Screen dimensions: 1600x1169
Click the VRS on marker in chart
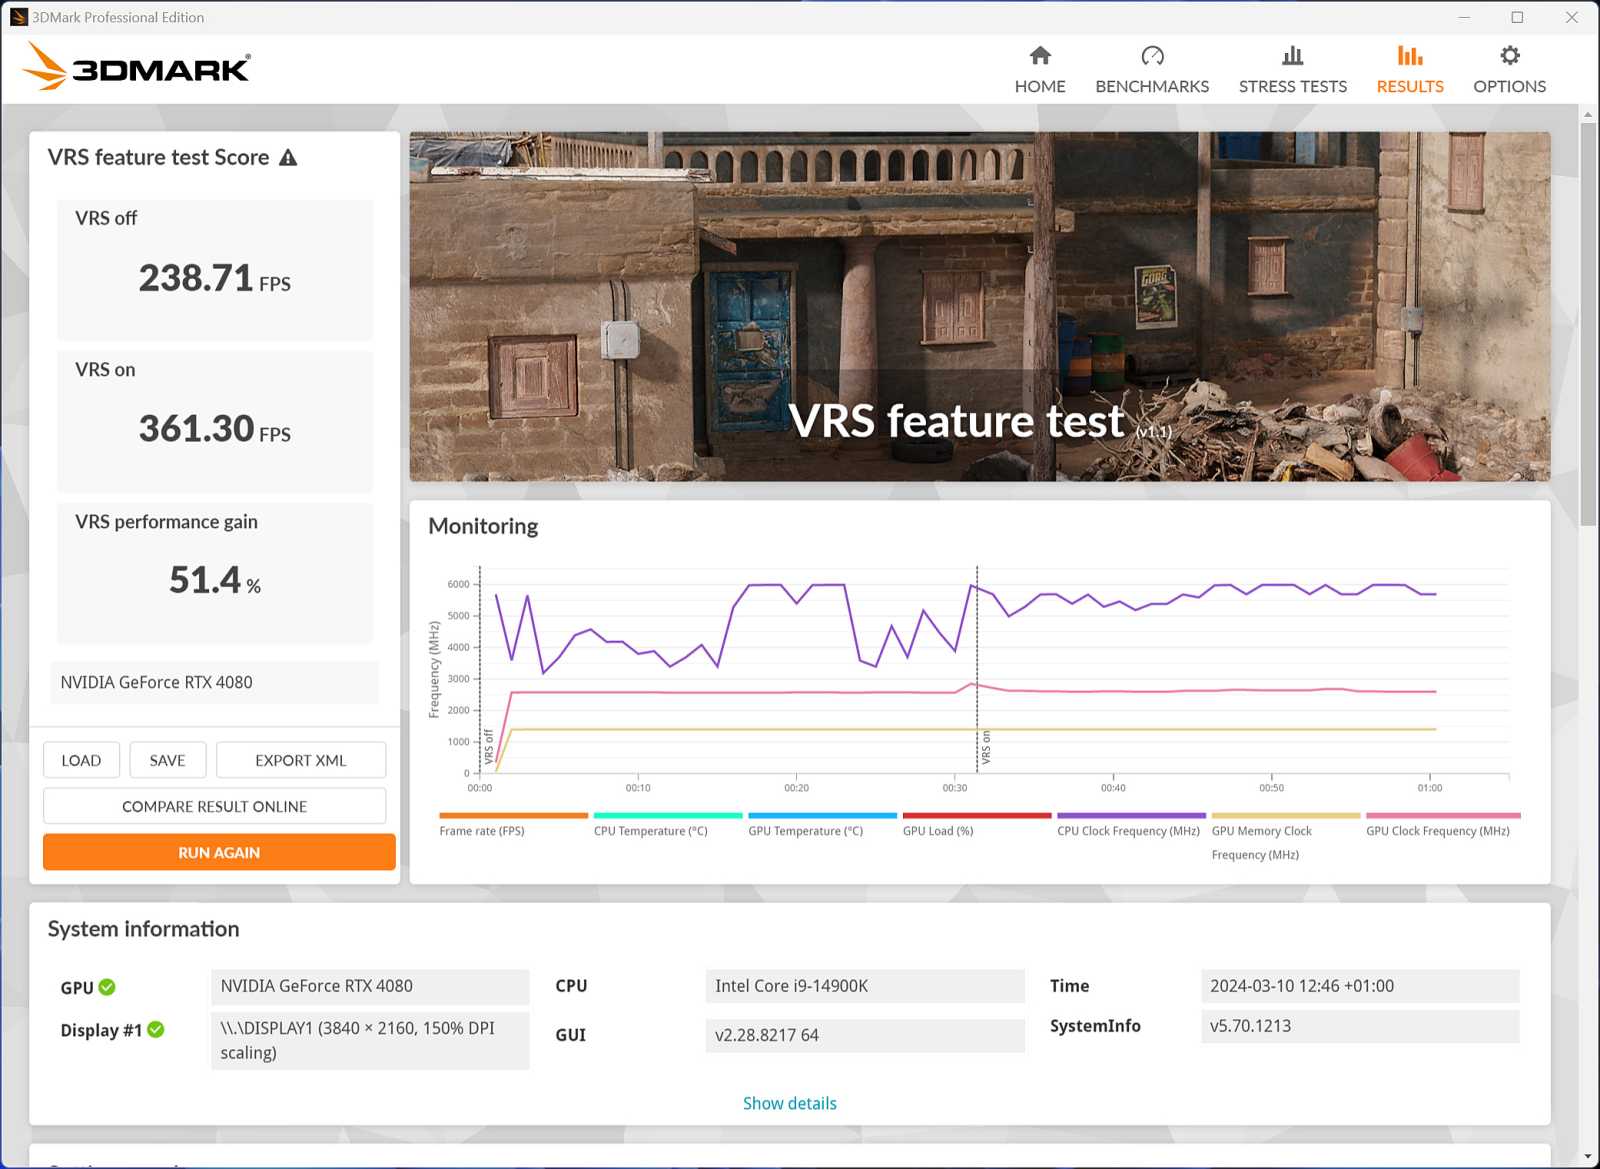pyautogui.click(x=985, y=748)
